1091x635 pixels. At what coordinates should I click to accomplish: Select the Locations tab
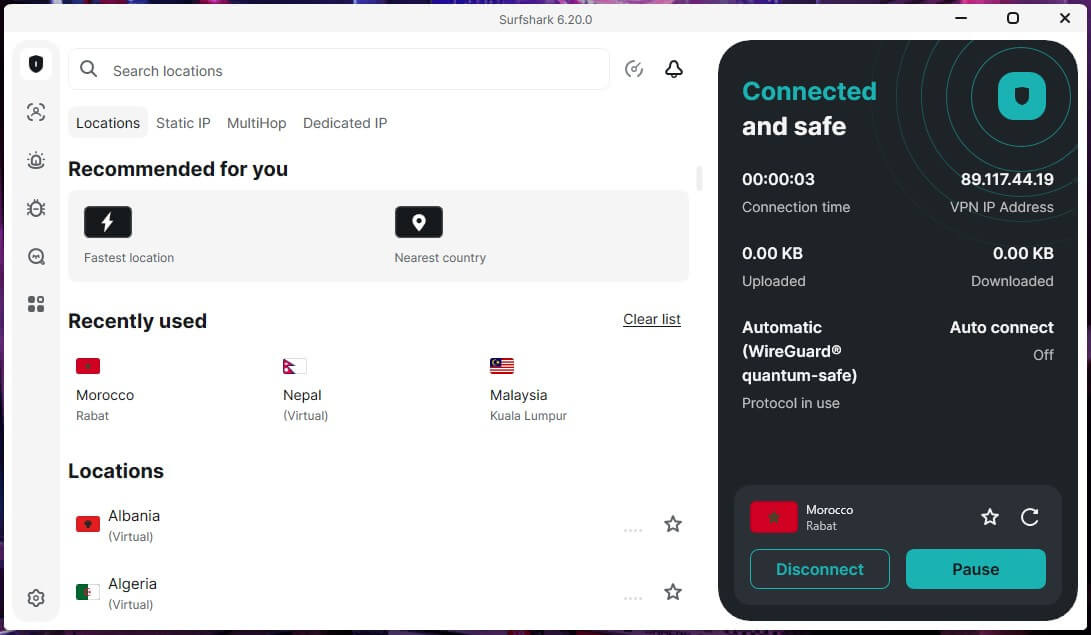(108, 123)
